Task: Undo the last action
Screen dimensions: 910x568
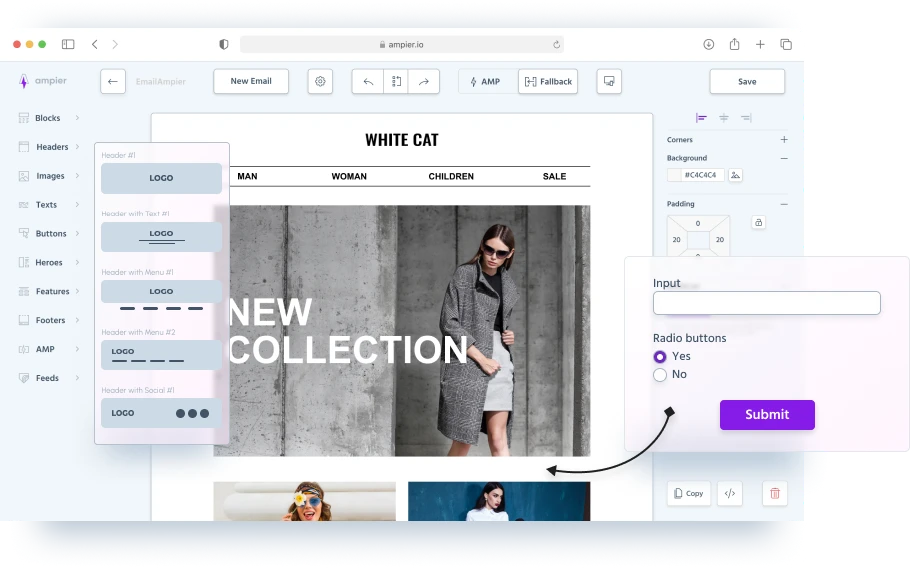Action: click(368, 82)
